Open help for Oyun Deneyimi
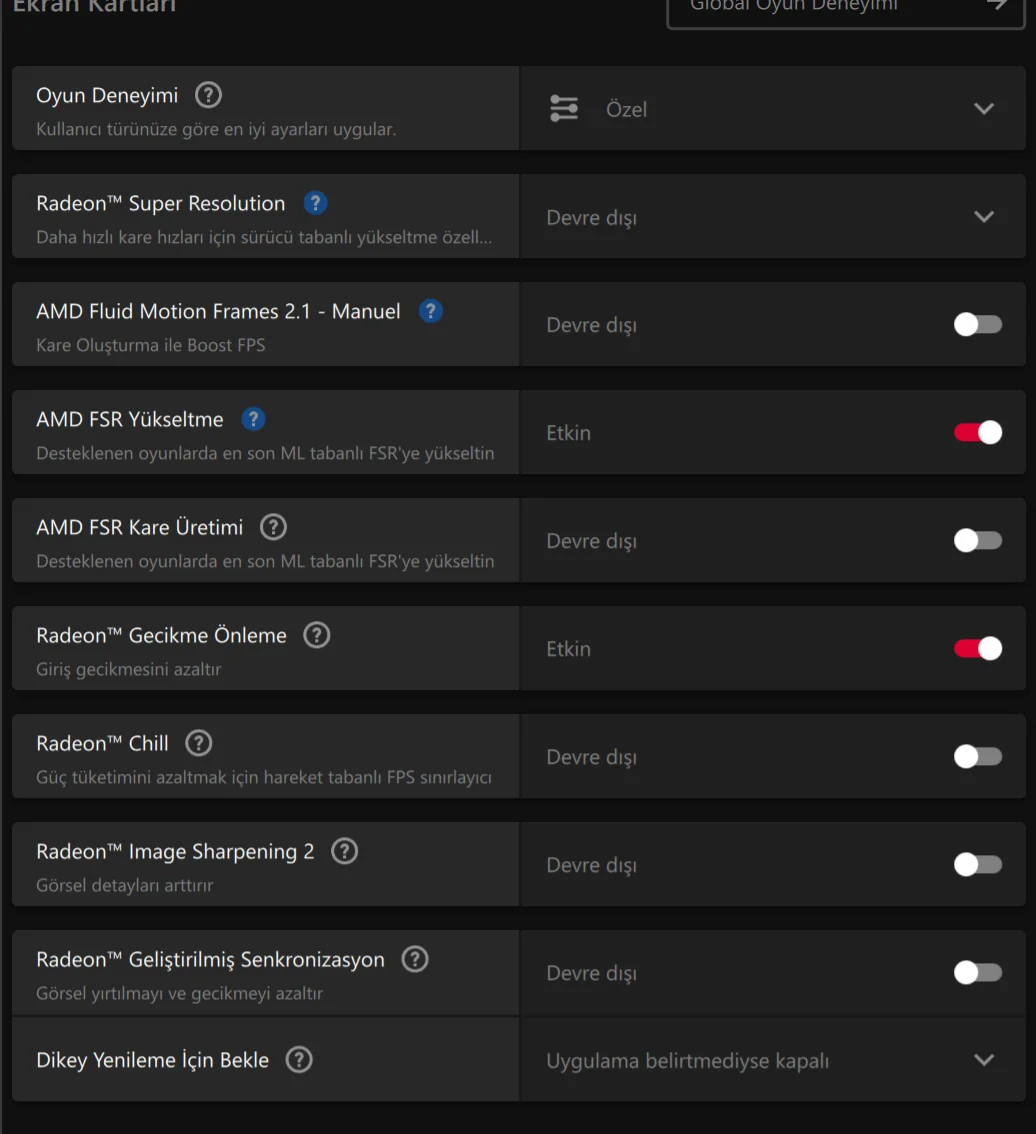 tap(208, 95)
